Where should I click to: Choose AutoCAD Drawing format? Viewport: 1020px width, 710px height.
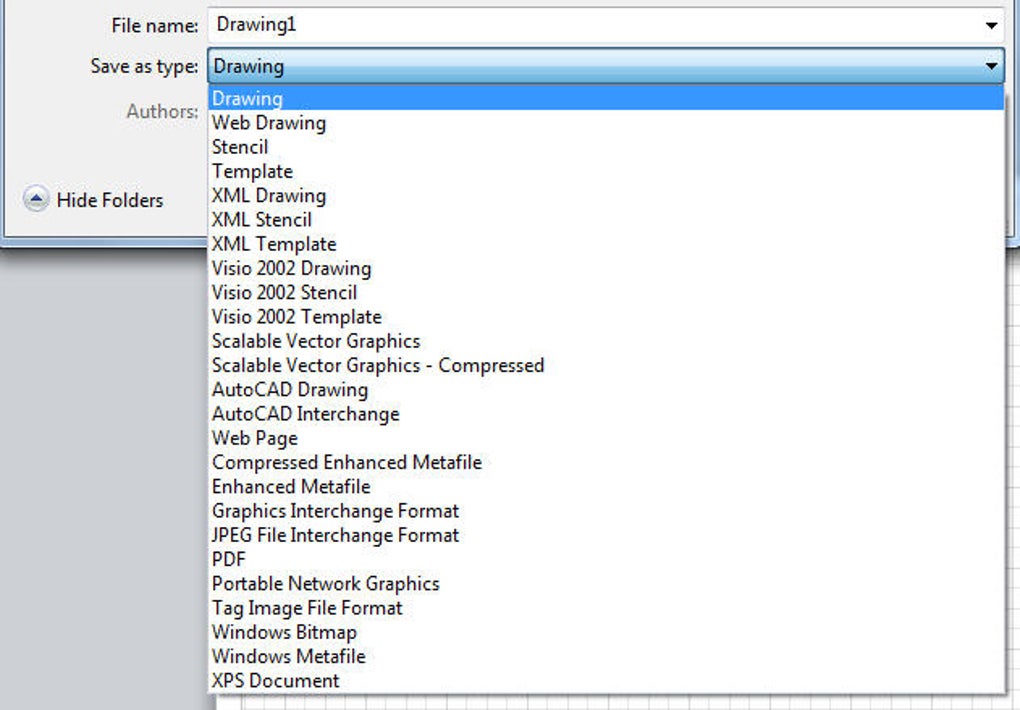point(606,389)
